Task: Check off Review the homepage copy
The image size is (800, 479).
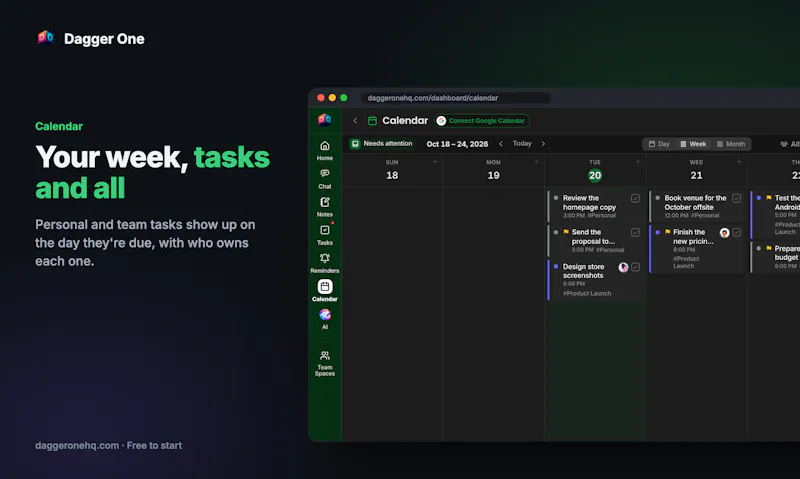Action: point(635,198)
